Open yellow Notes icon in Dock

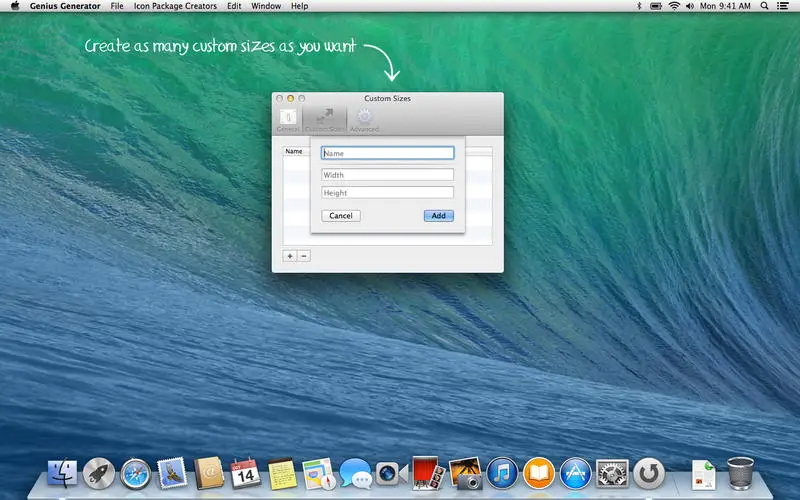pos(282,473)
